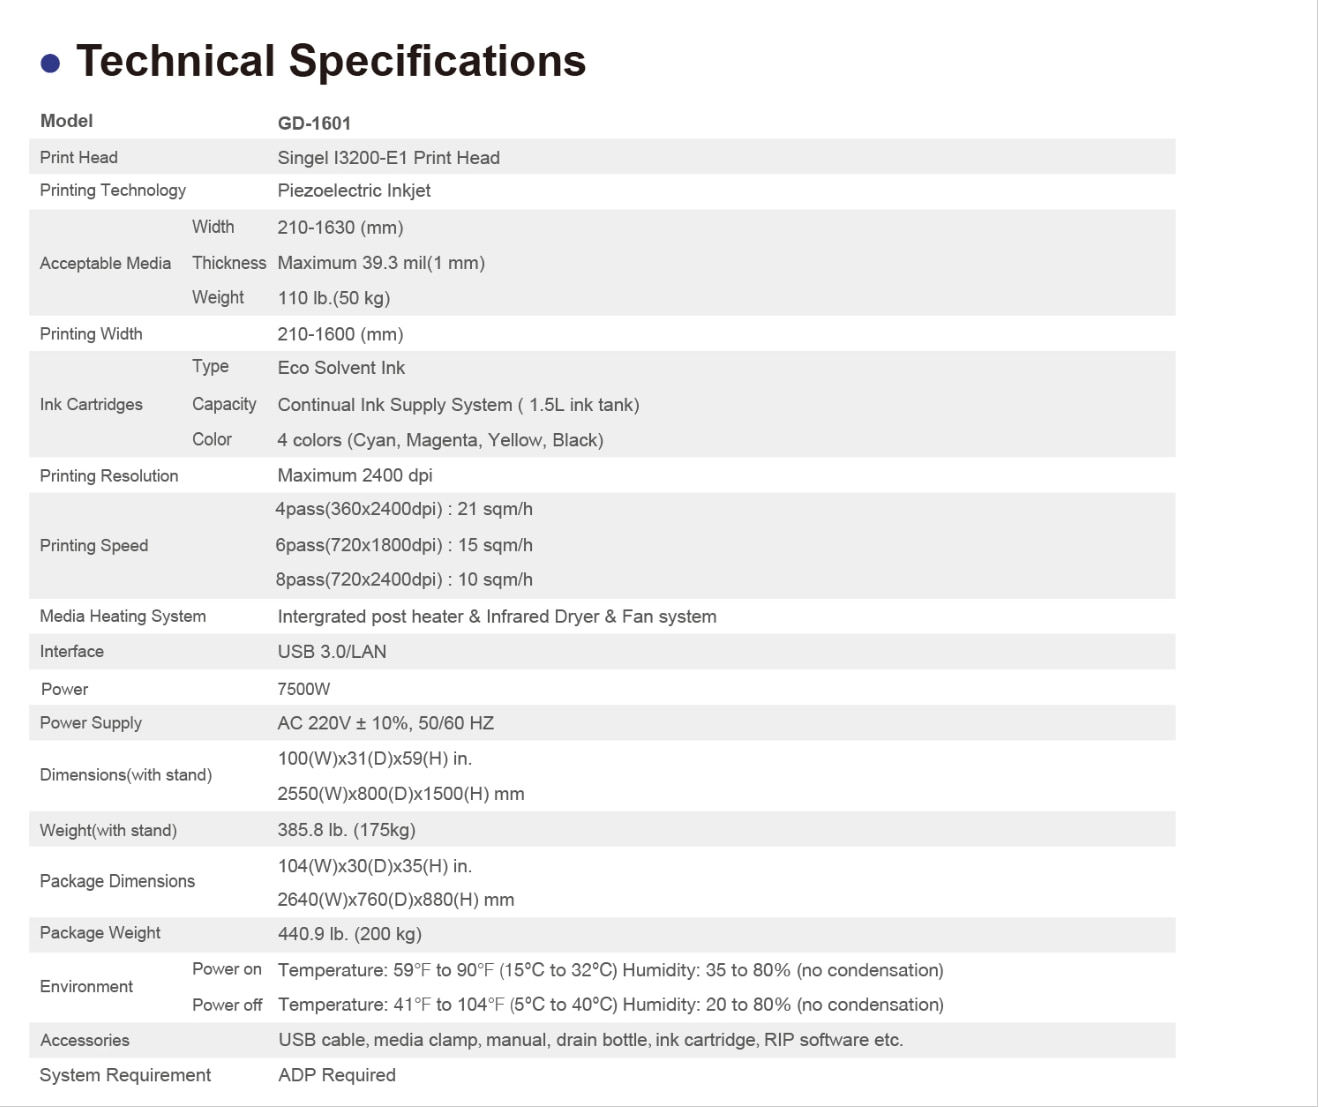Click the Technical Specifications heading
Viewport: 1319px width, 1107px height.
click(x=331, y=61)
